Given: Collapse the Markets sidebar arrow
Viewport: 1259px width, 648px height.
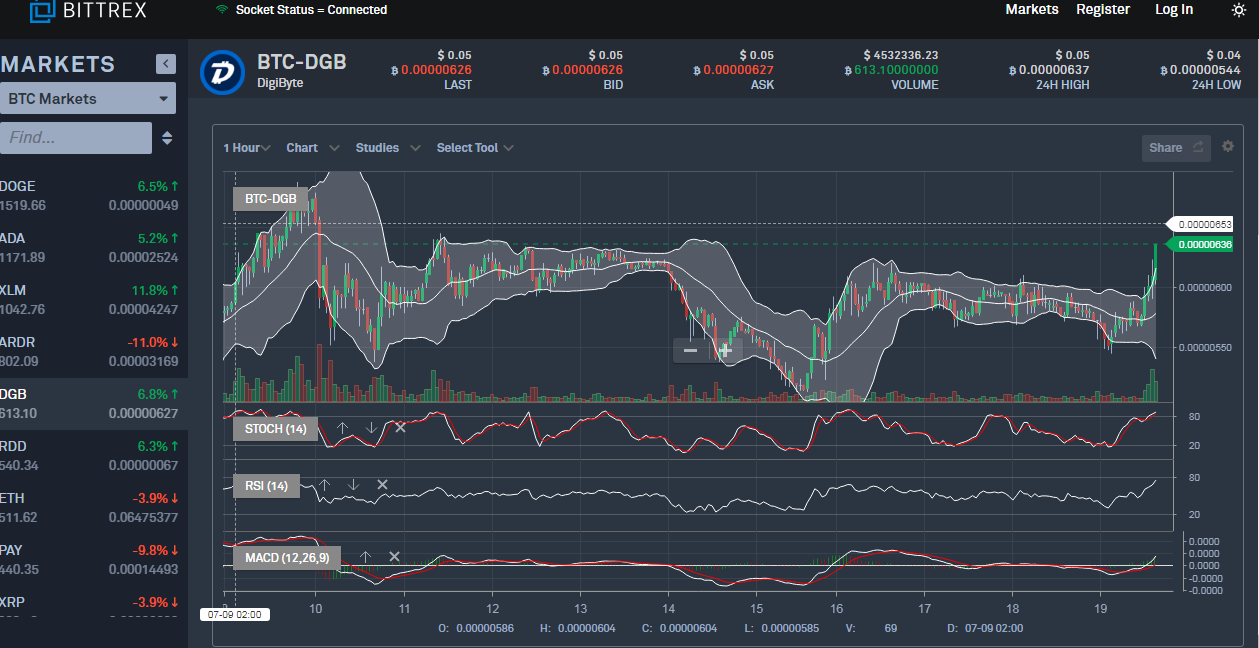Looking at the screenshot, I should click(x=166, y=64).
